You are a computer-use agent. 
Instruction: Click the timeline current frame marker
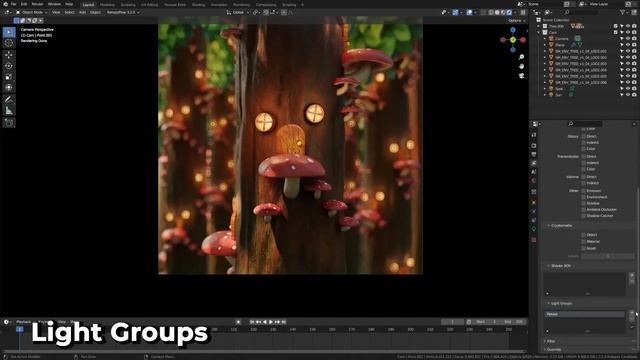[20, 329]
